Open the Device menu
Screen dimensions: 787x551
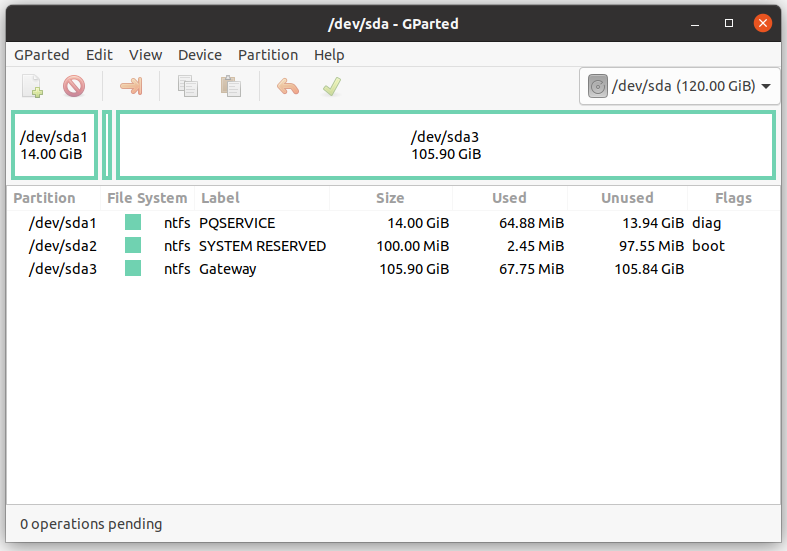200,55
